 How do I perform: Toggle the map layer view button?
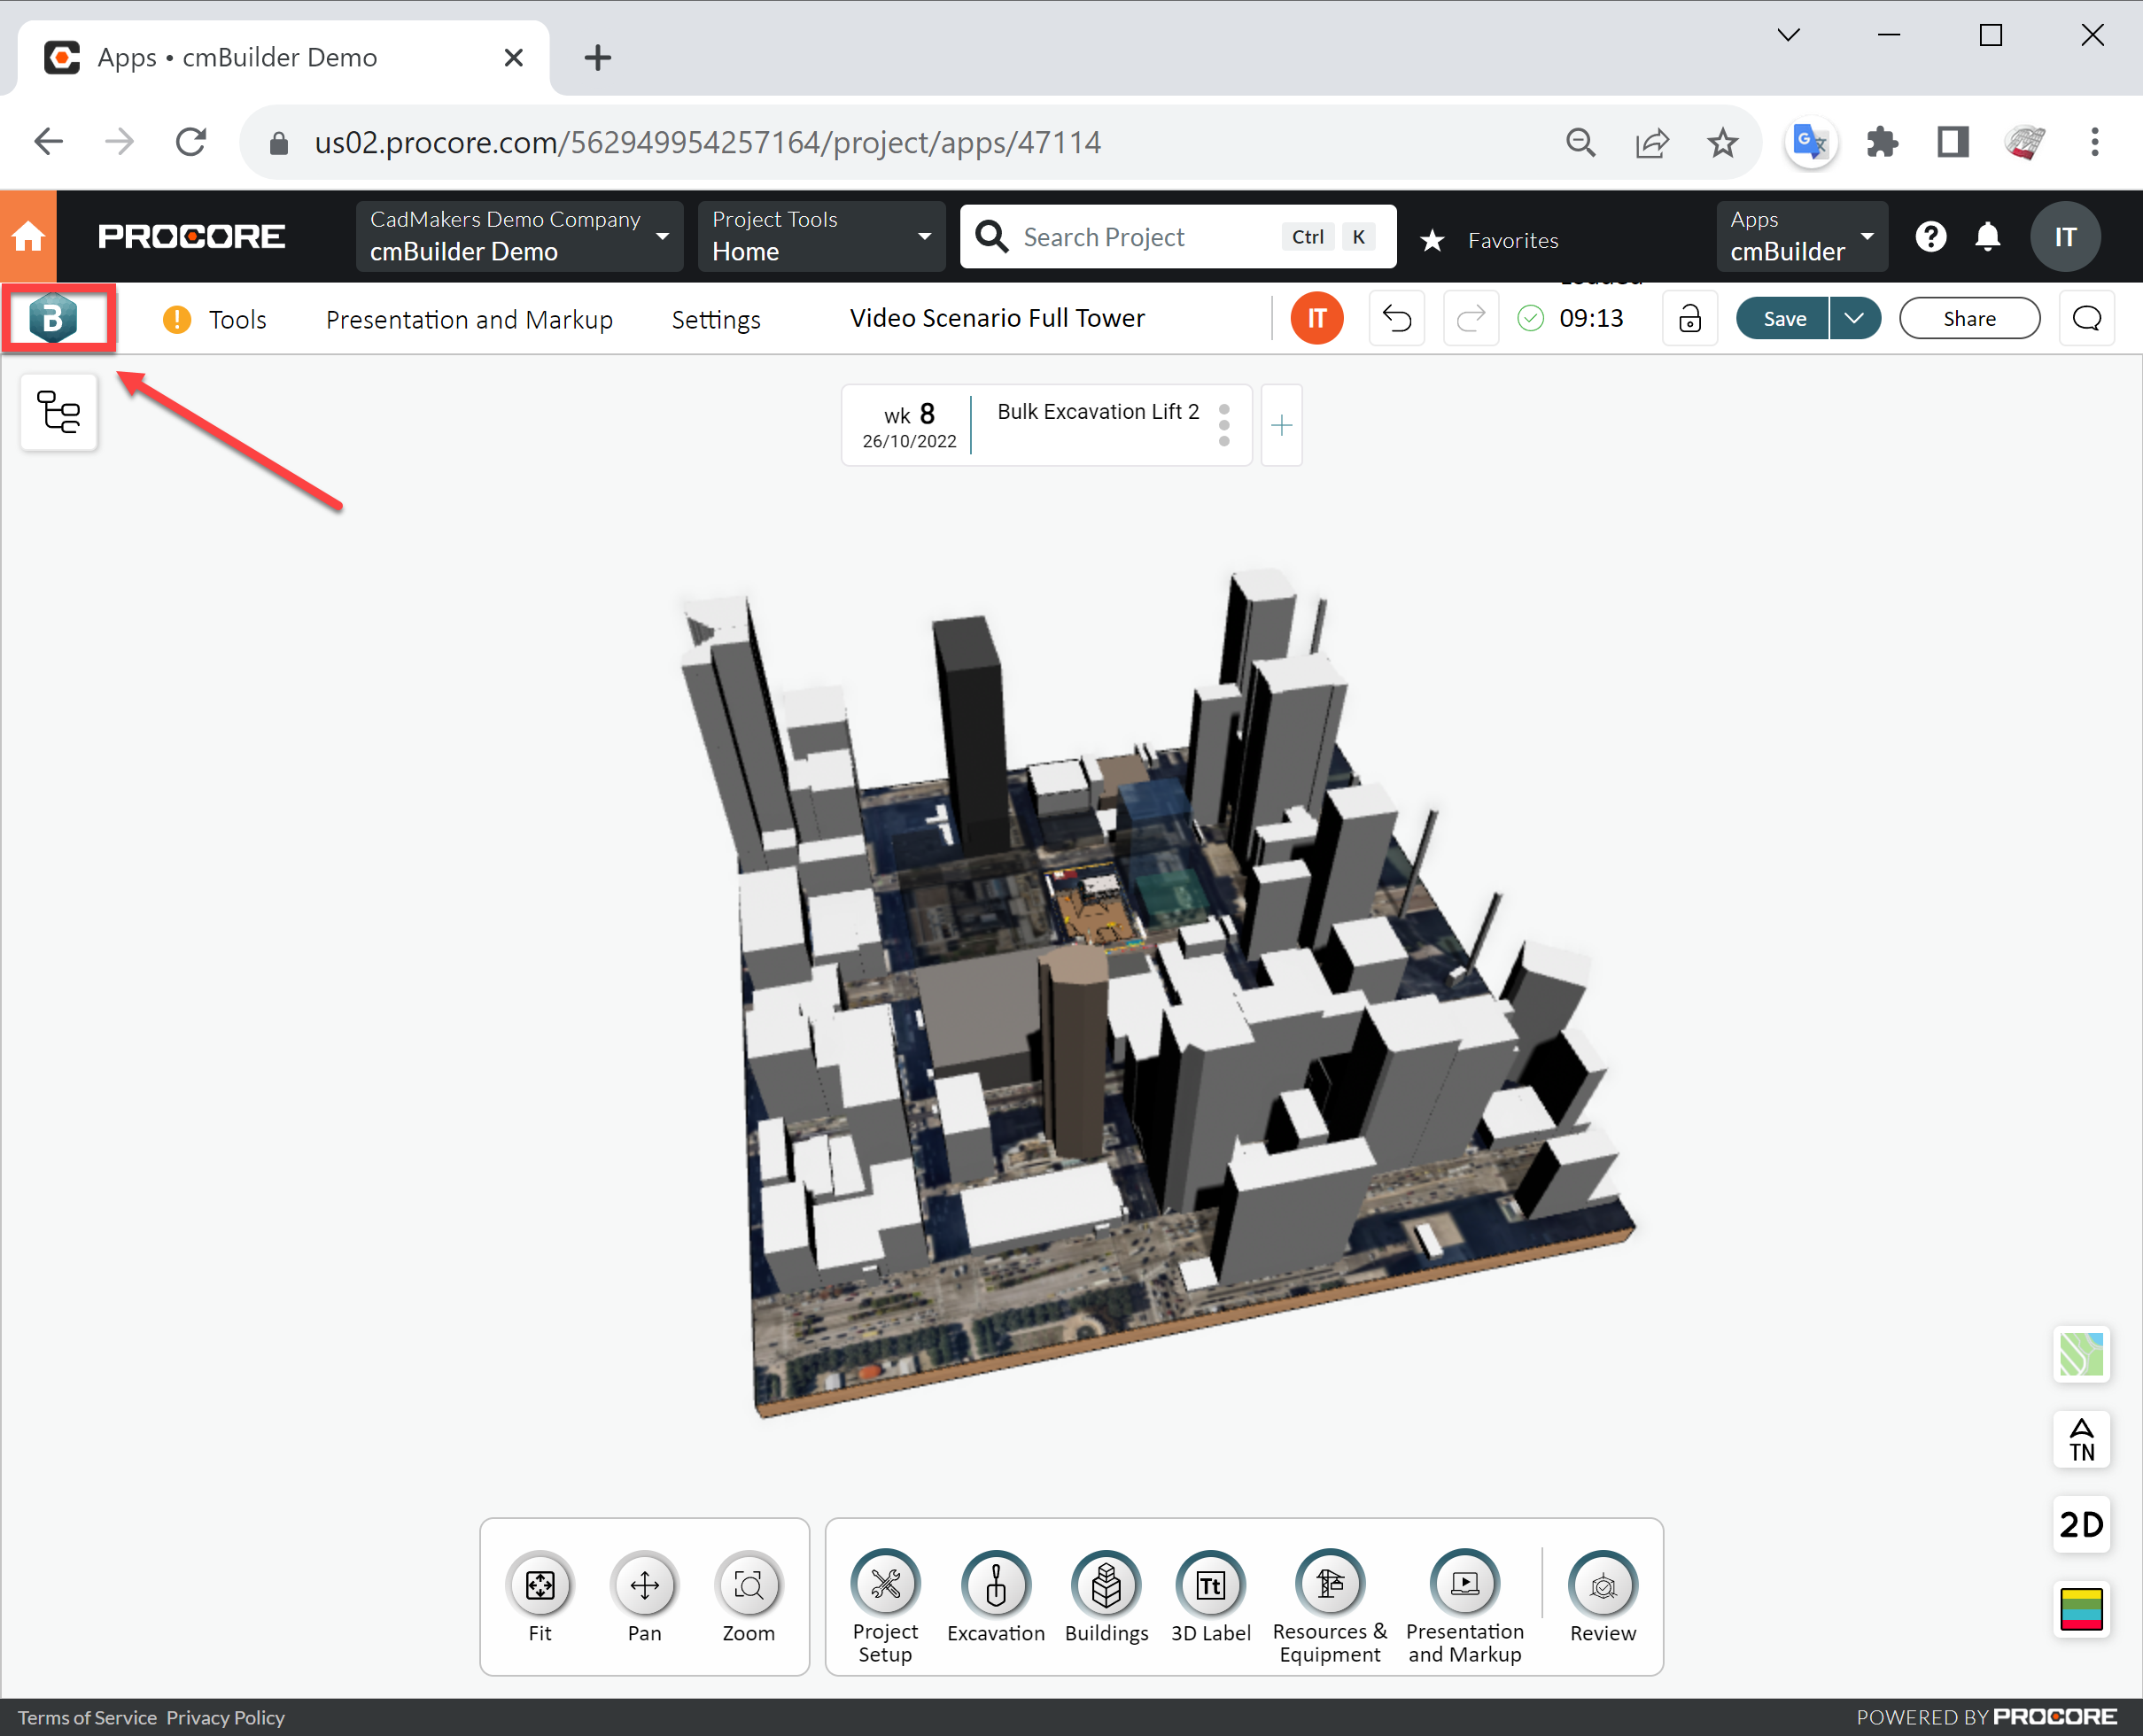point(2080,1354)
